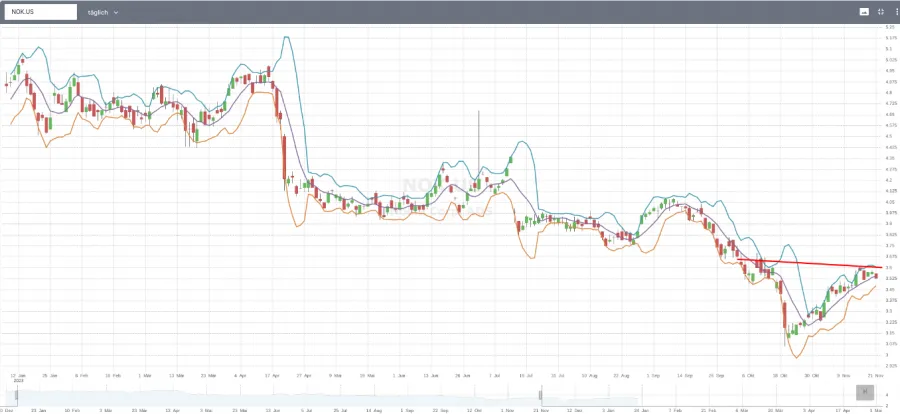The image size is (900, 414).
Task: Toggle fullscreen with the expand icon
Action: (x=880, y=12)
